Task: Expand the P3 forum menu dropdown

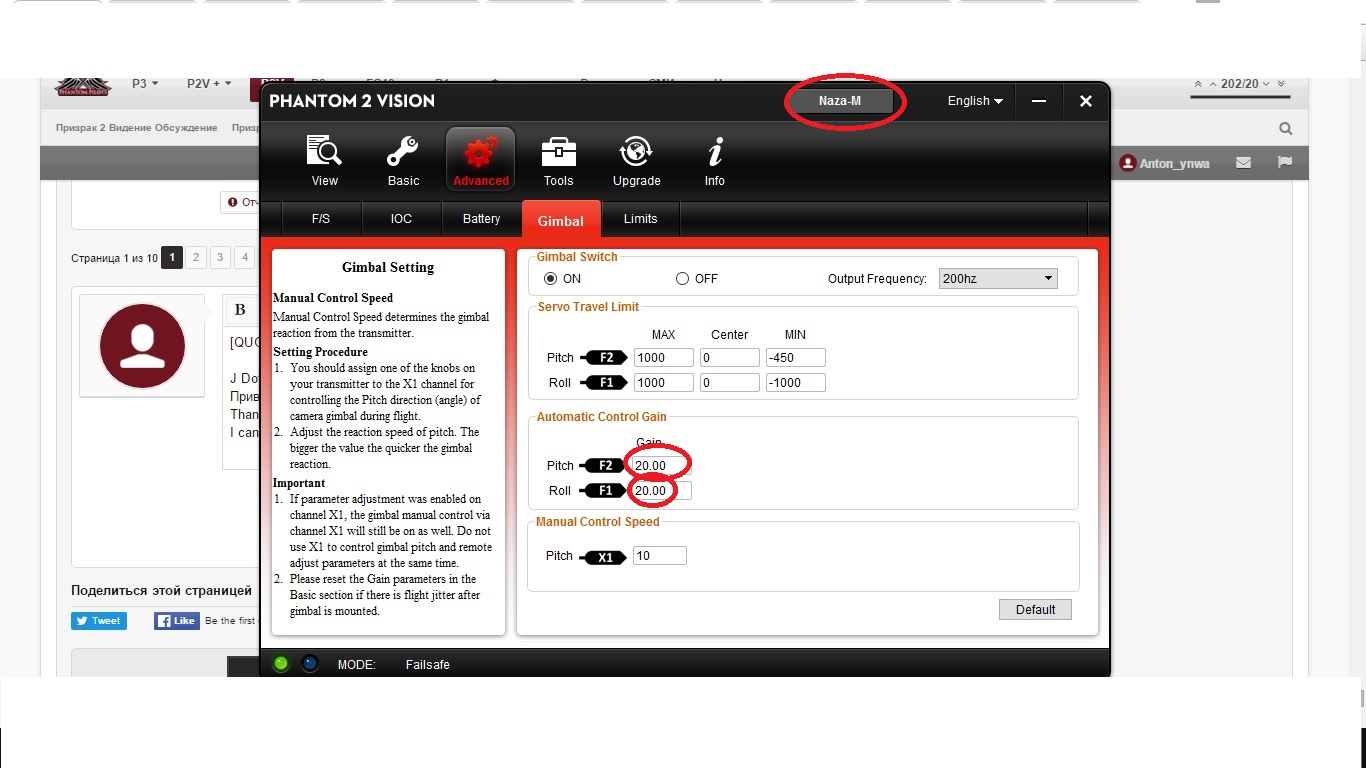Action: point(145,84)
